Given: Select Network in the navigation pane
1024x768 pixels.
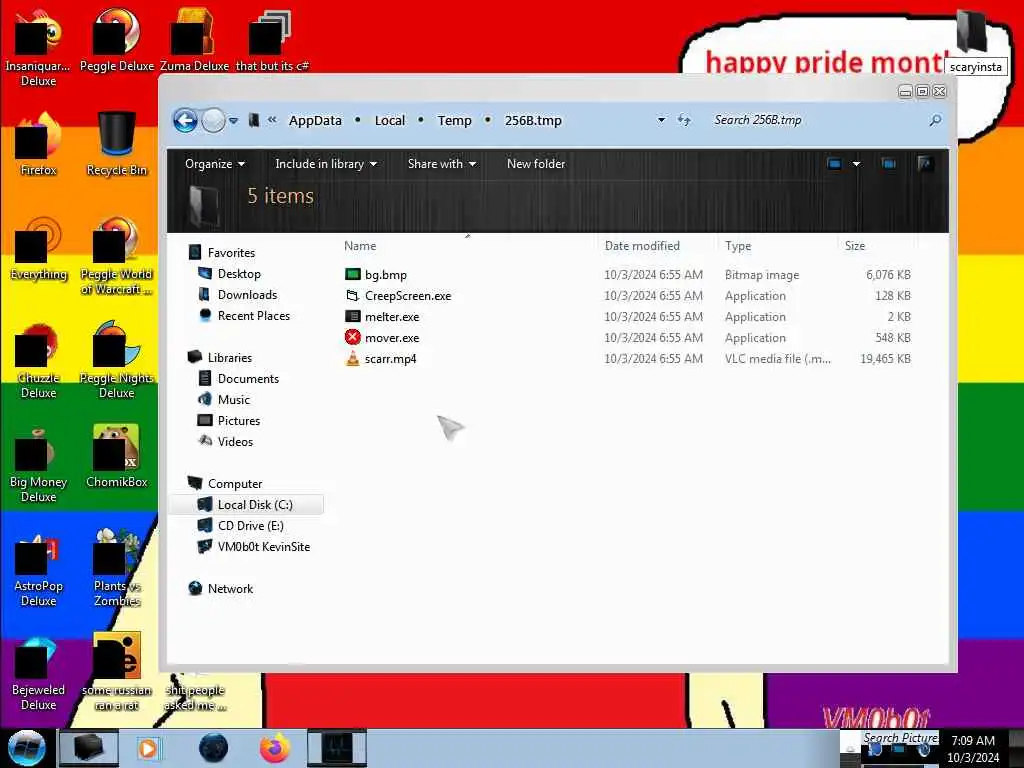Looking at the screenshot, I should [221, 588].
